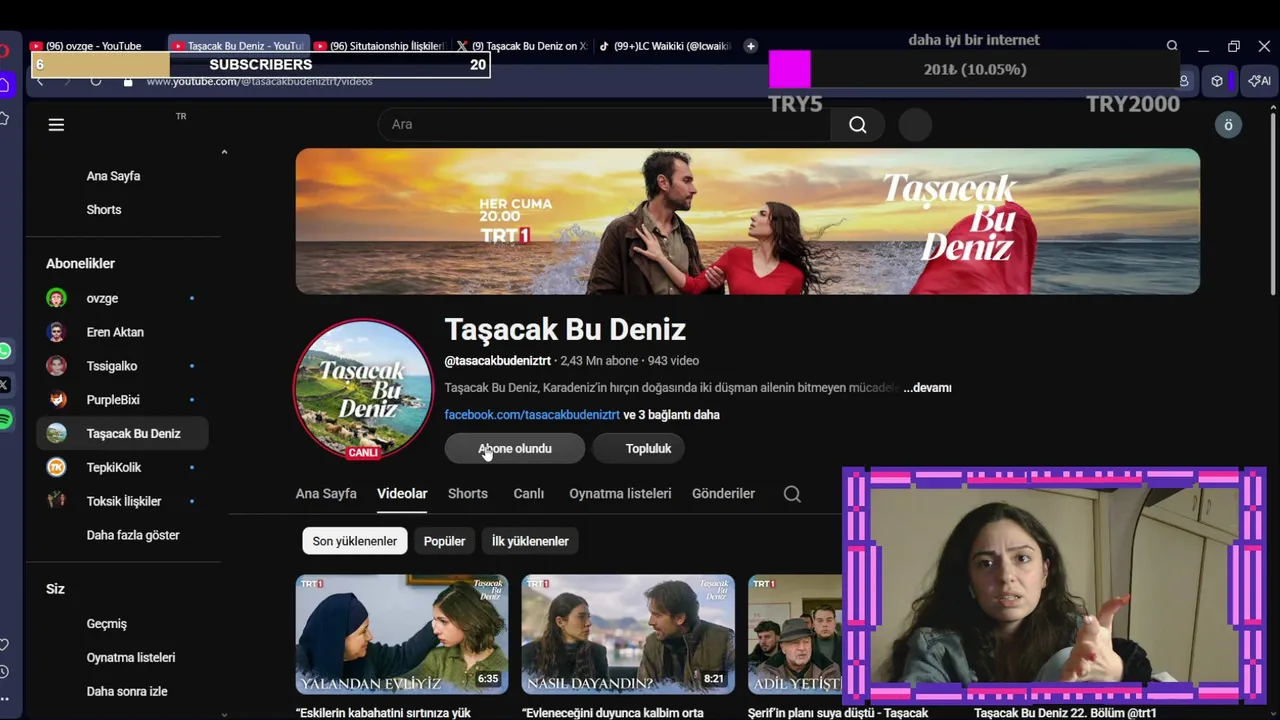Expand Daha fazla göster in subscriptions
The height and width of the screenshot is (720, 1280).
133,535
